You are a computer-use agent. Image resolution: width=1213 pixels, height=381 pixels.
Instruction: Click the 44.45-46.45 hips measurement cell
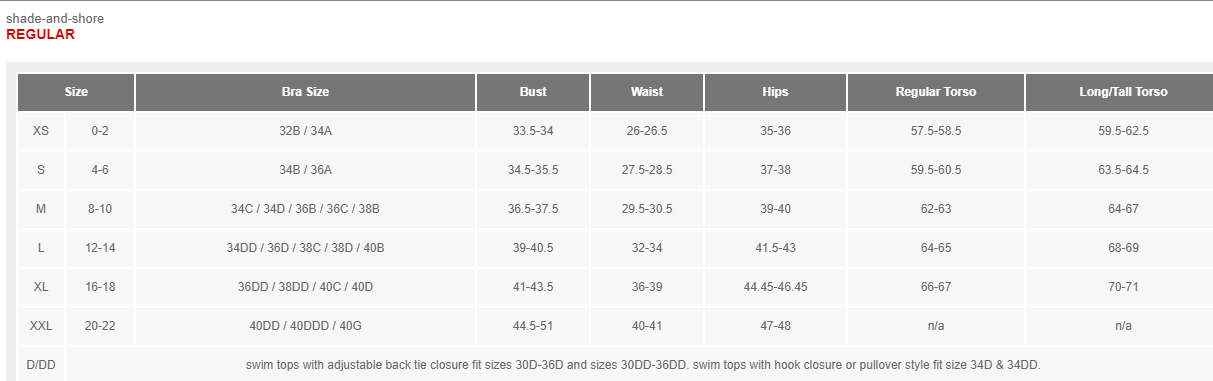click(x=775, y=287)
